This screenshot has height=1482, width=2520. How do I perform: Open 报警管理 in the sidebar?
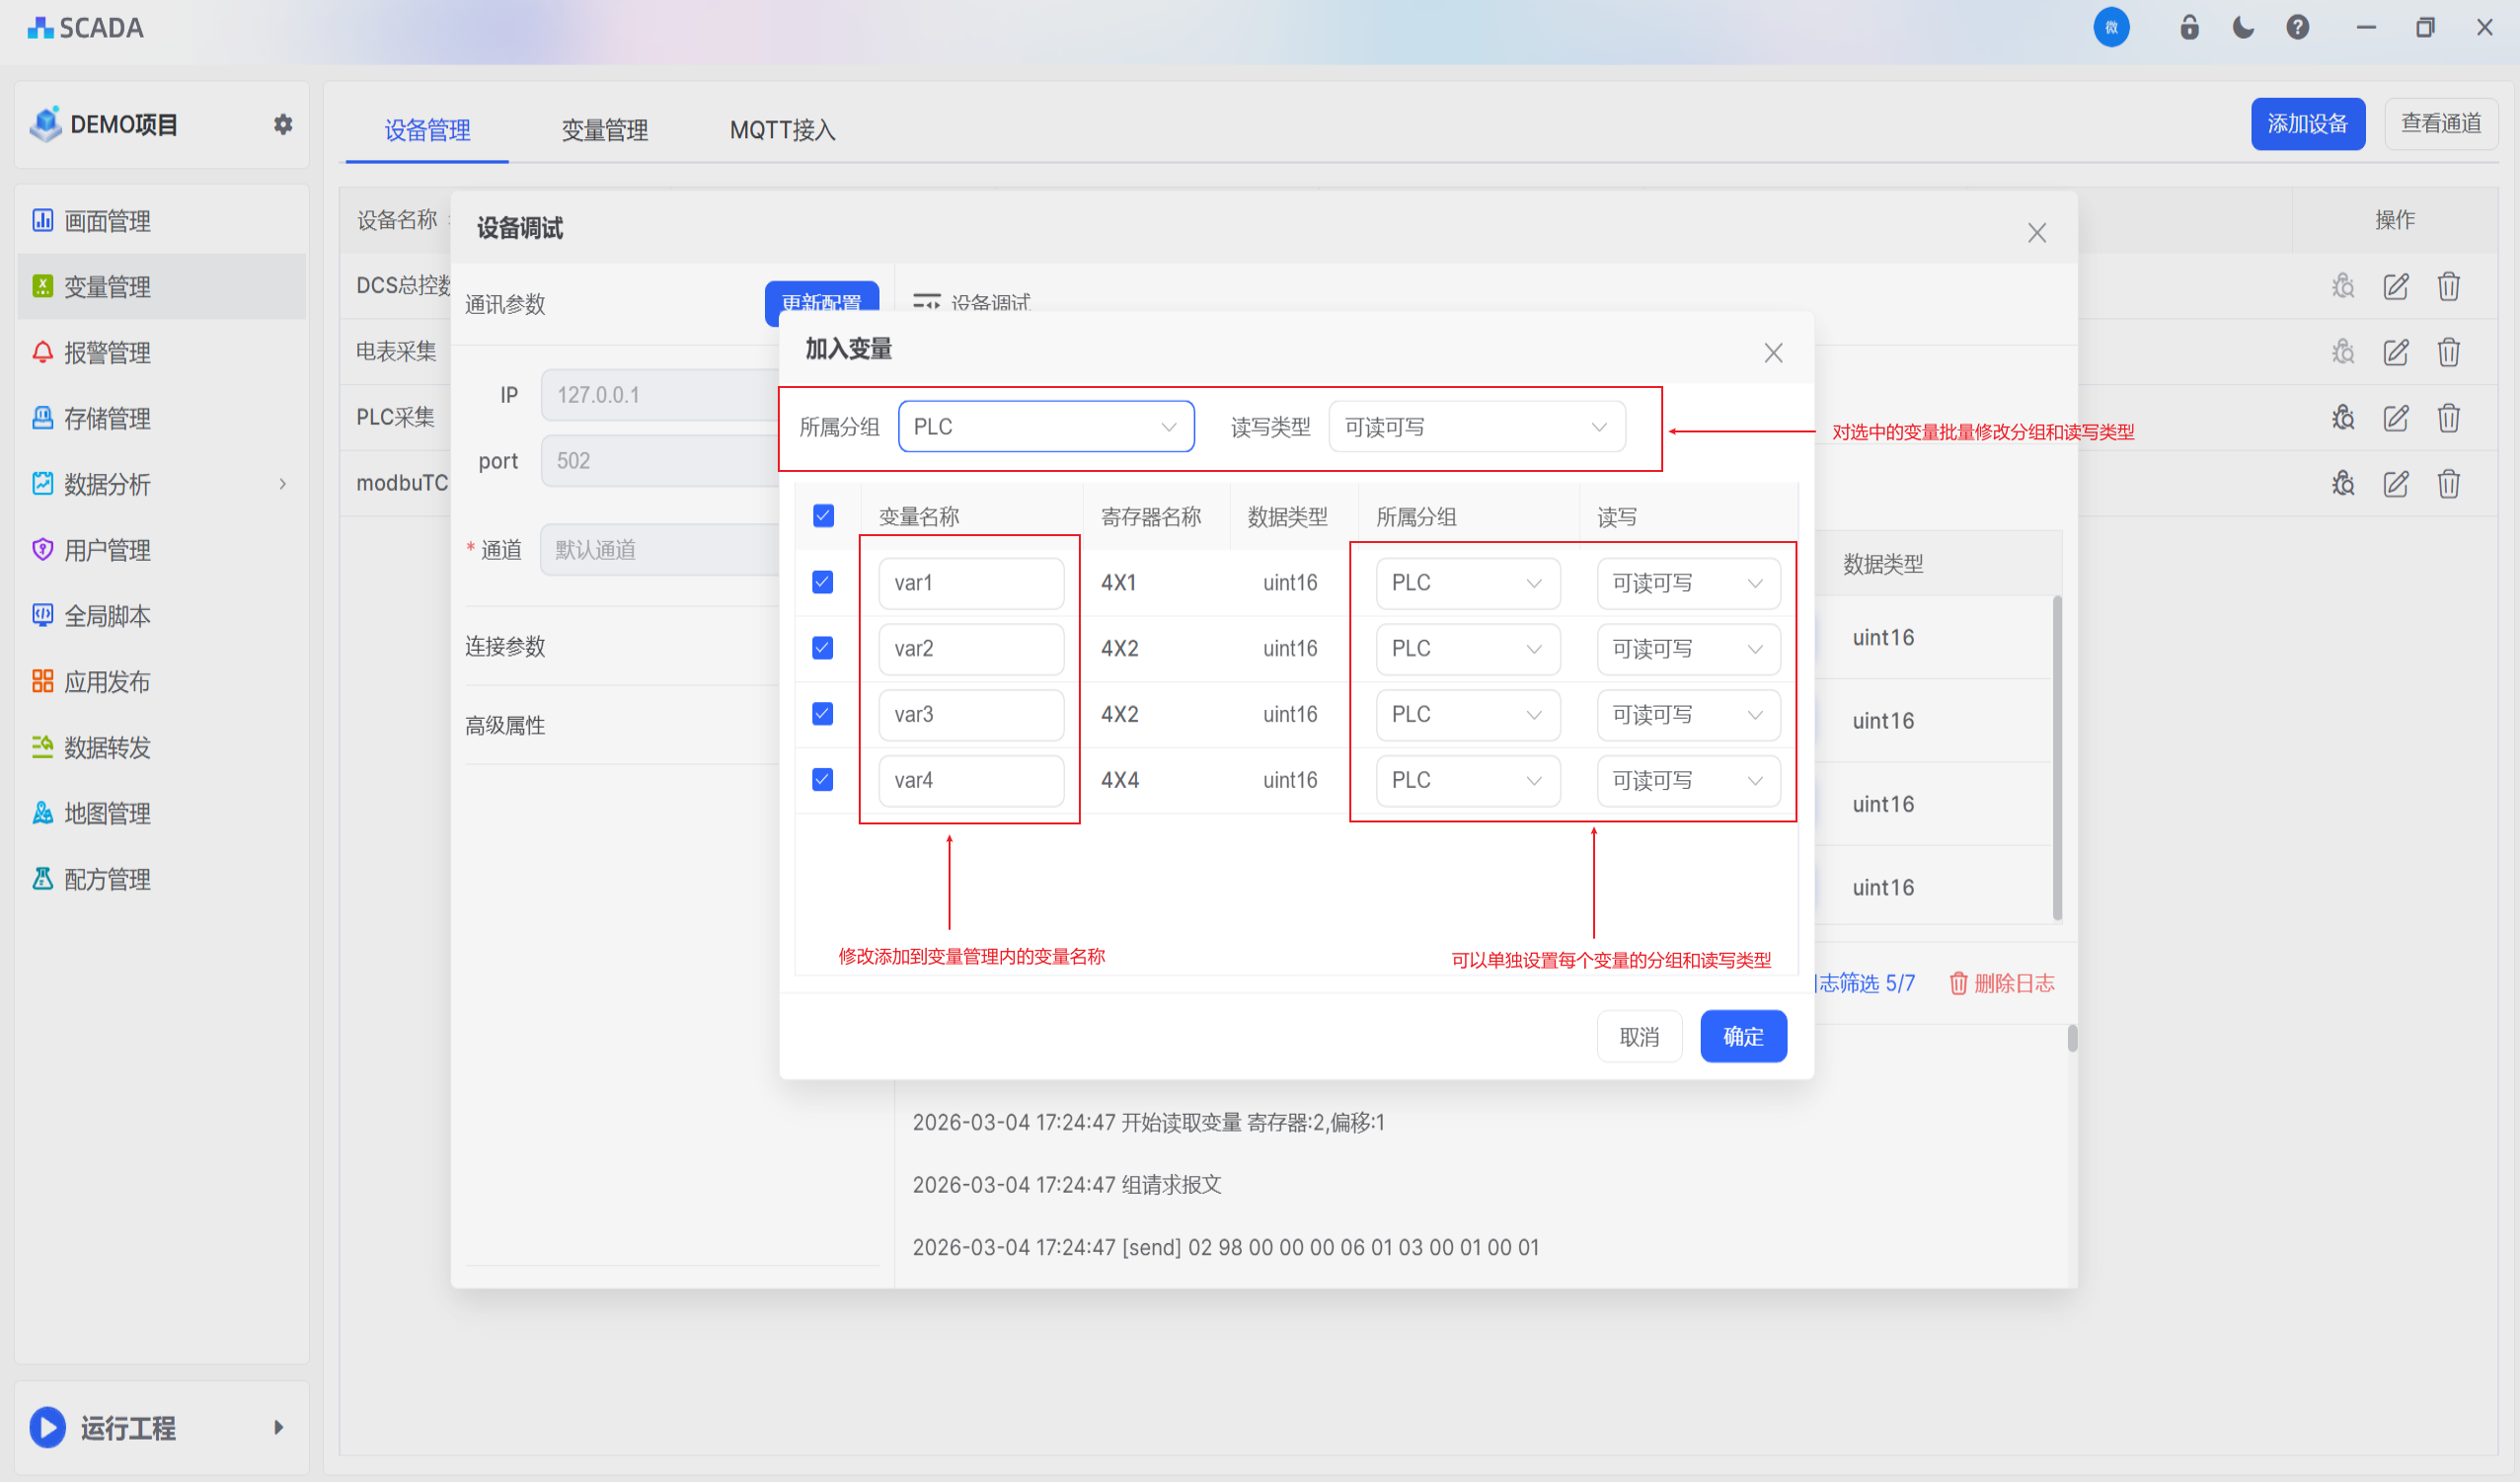107,353
